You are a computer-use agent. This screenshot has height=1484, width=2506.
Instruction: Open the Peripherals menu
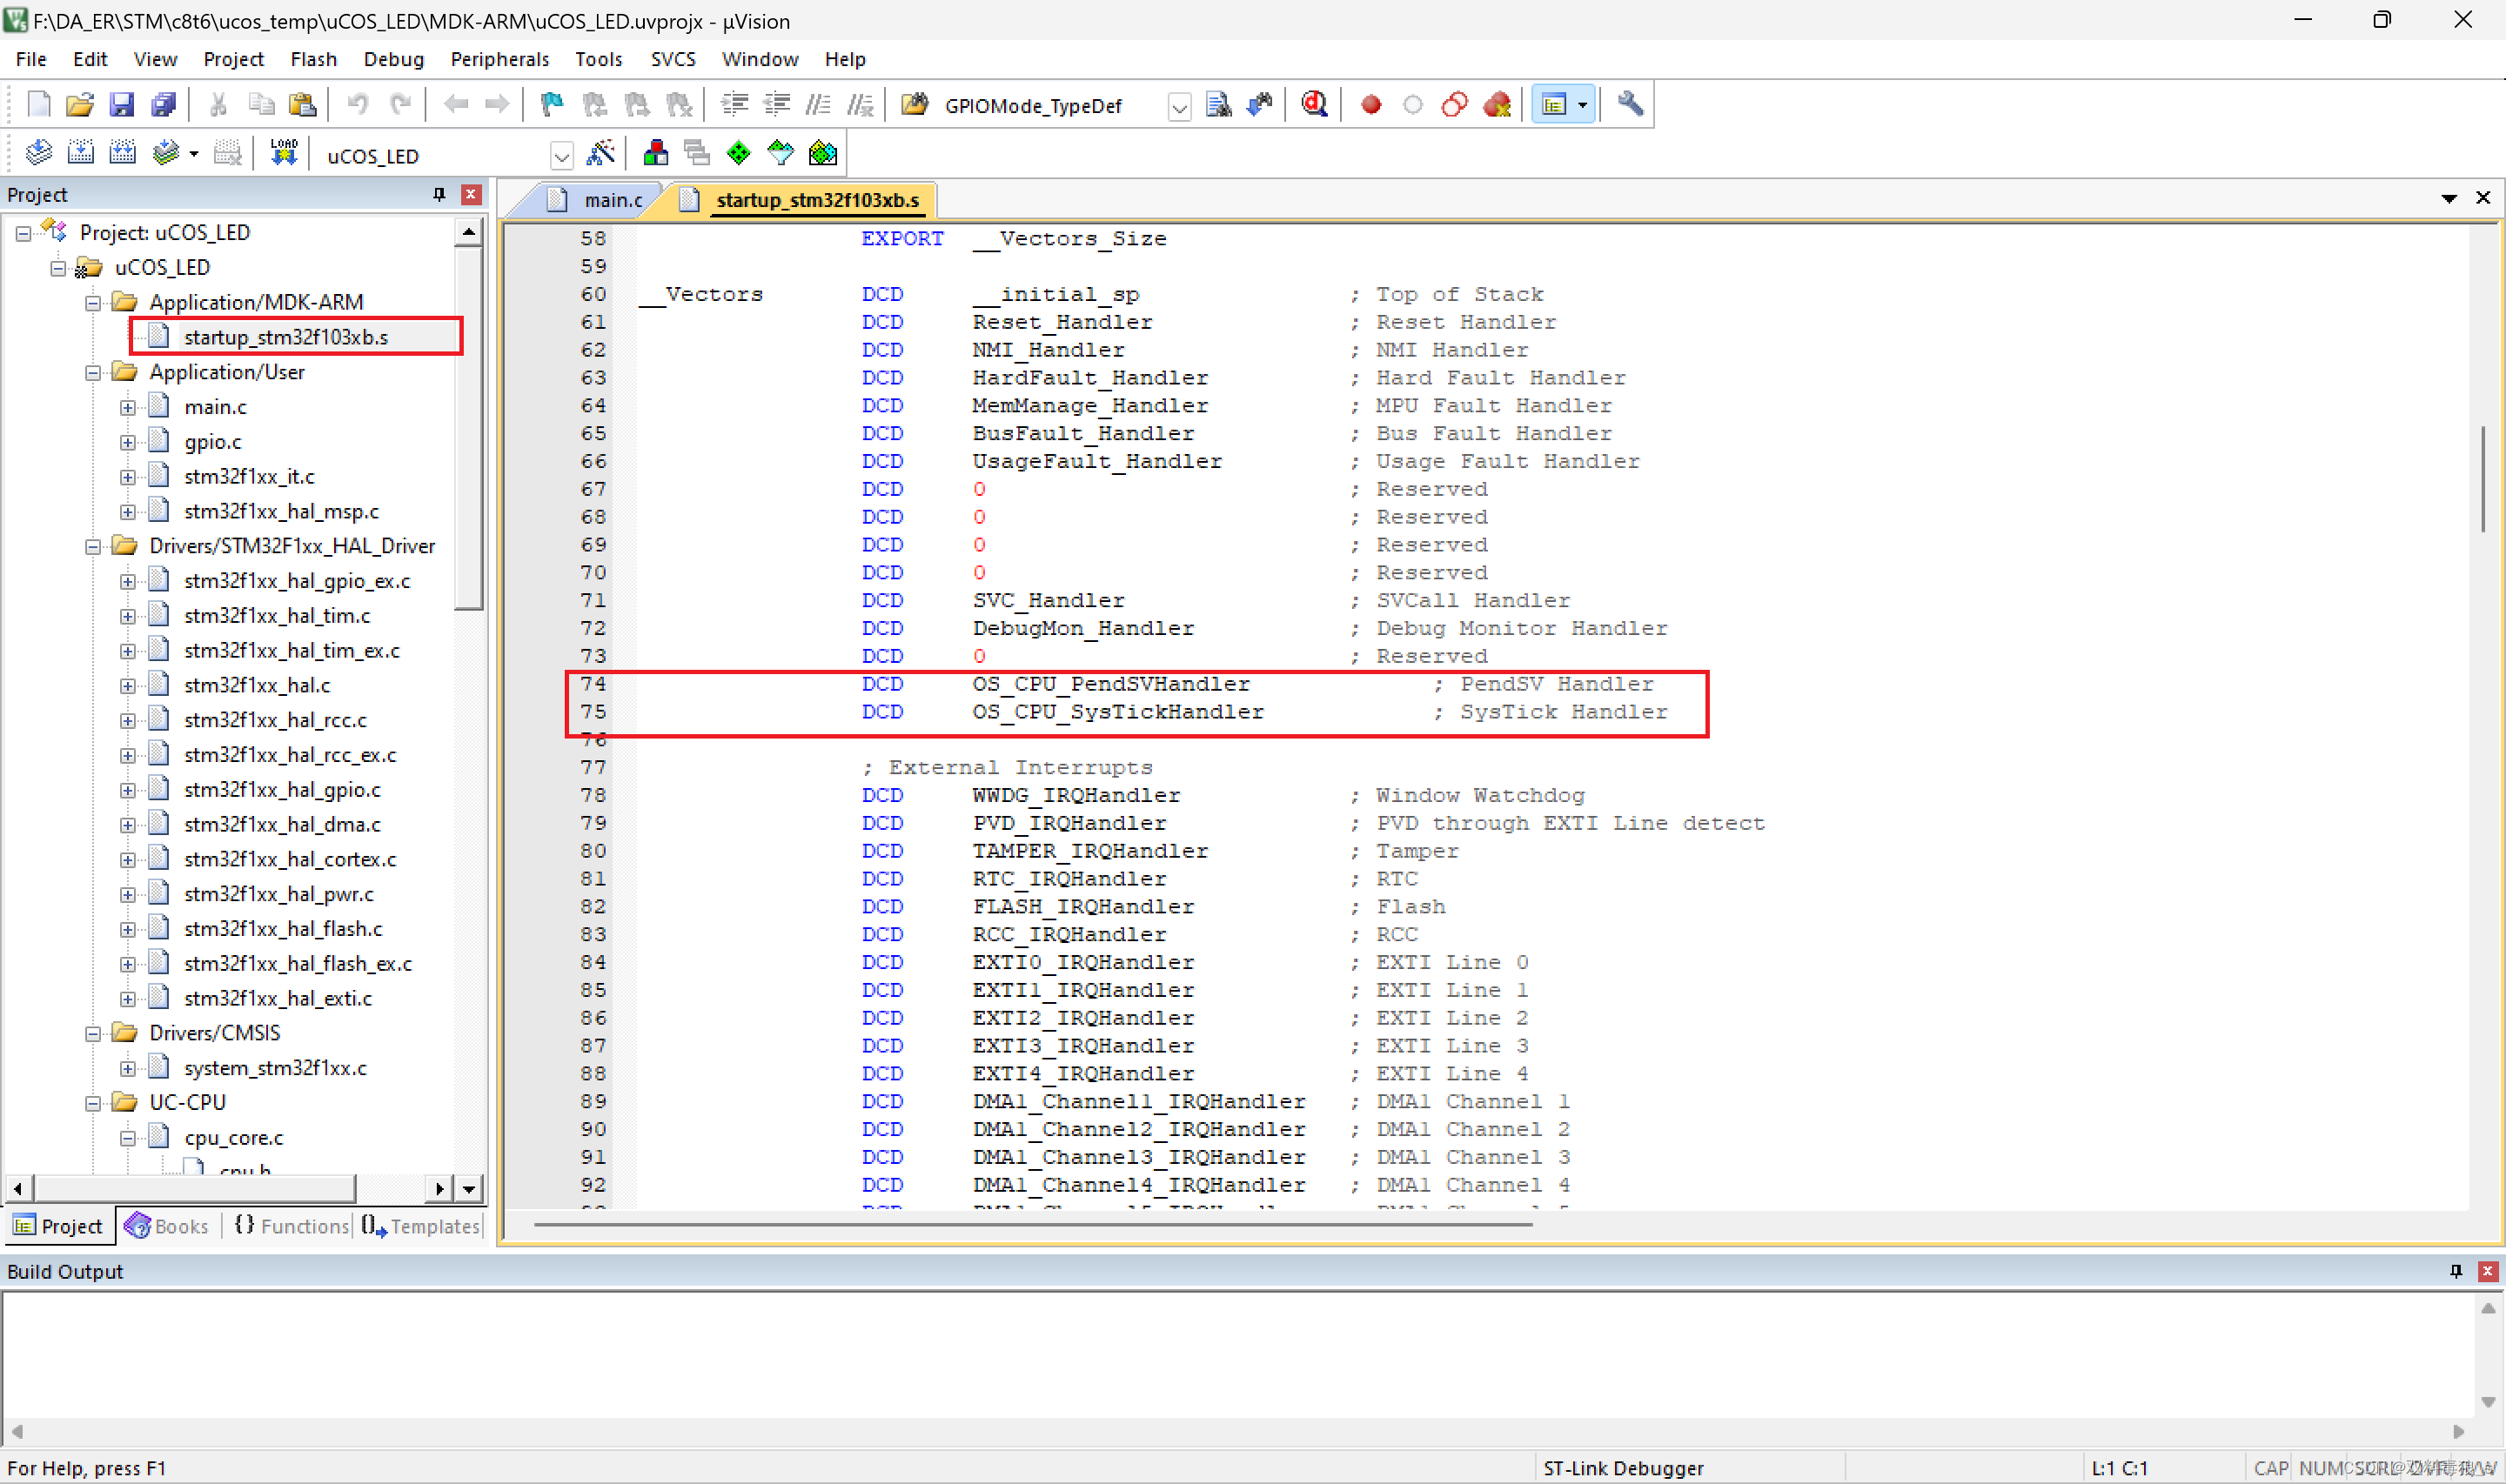pos(499,59)
